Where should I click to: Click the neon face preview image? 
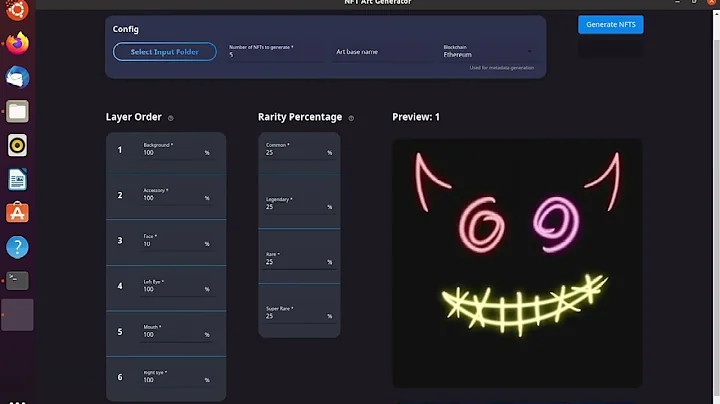[517, 263]
